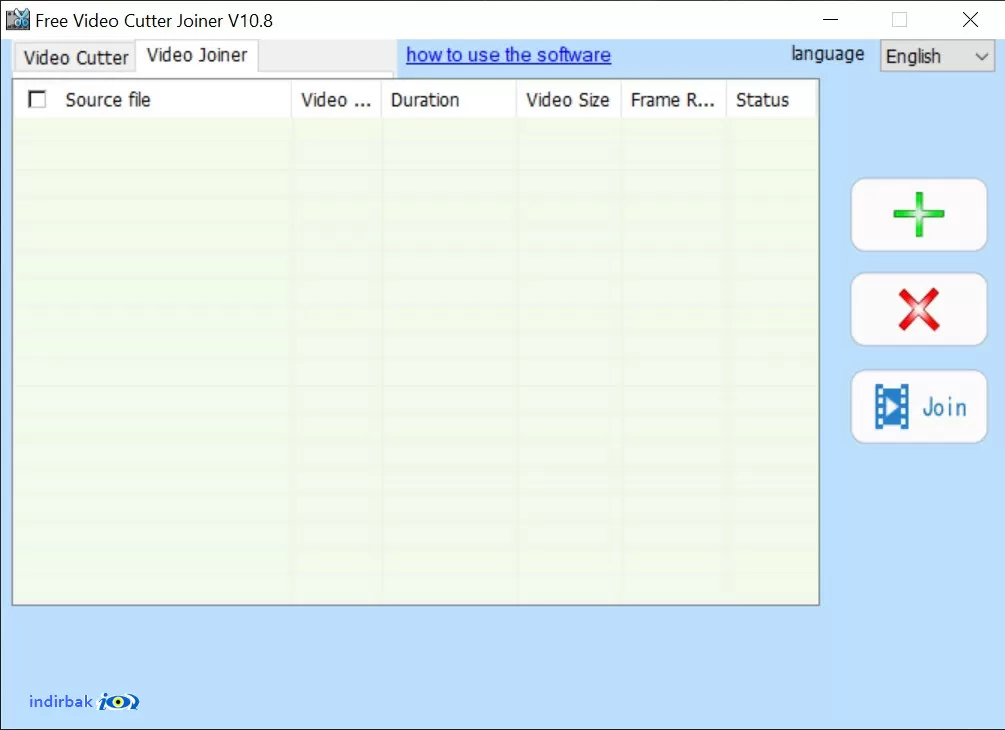
Task: Click the green plus add file icon
Action: pyautogui.click(x=918, y=215)
